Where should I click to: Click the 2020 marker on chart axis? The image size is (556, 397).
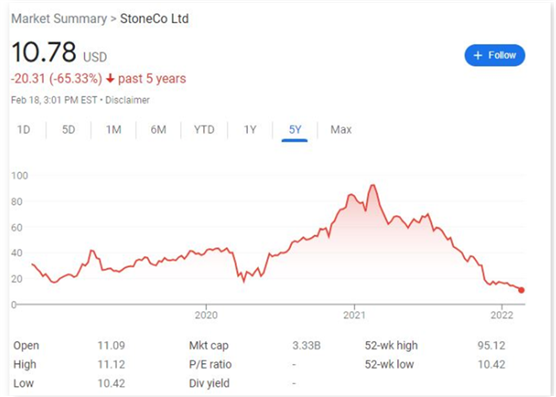(x=206, y=315)
